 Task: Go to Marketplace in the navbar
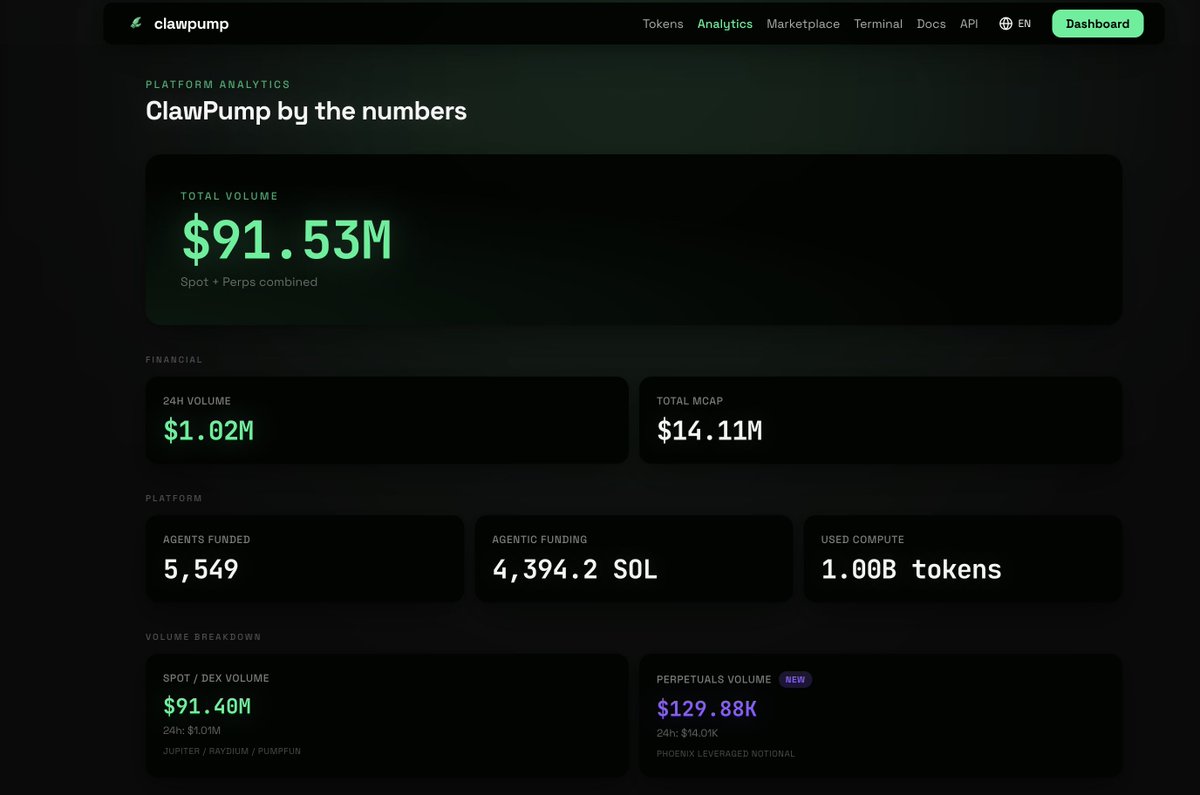pyautogui.click(x=803, y=24)
